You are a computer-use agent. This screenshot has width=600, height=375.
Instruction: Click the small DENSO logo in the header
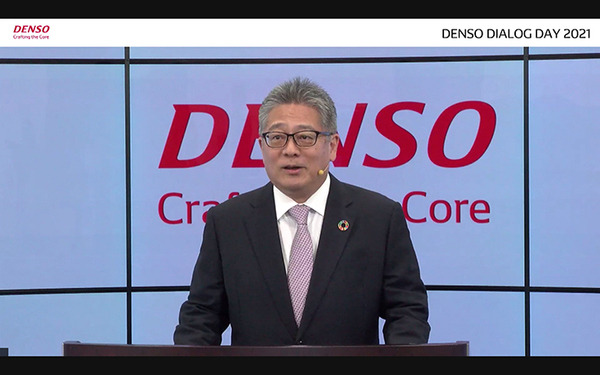click(31, 29)
